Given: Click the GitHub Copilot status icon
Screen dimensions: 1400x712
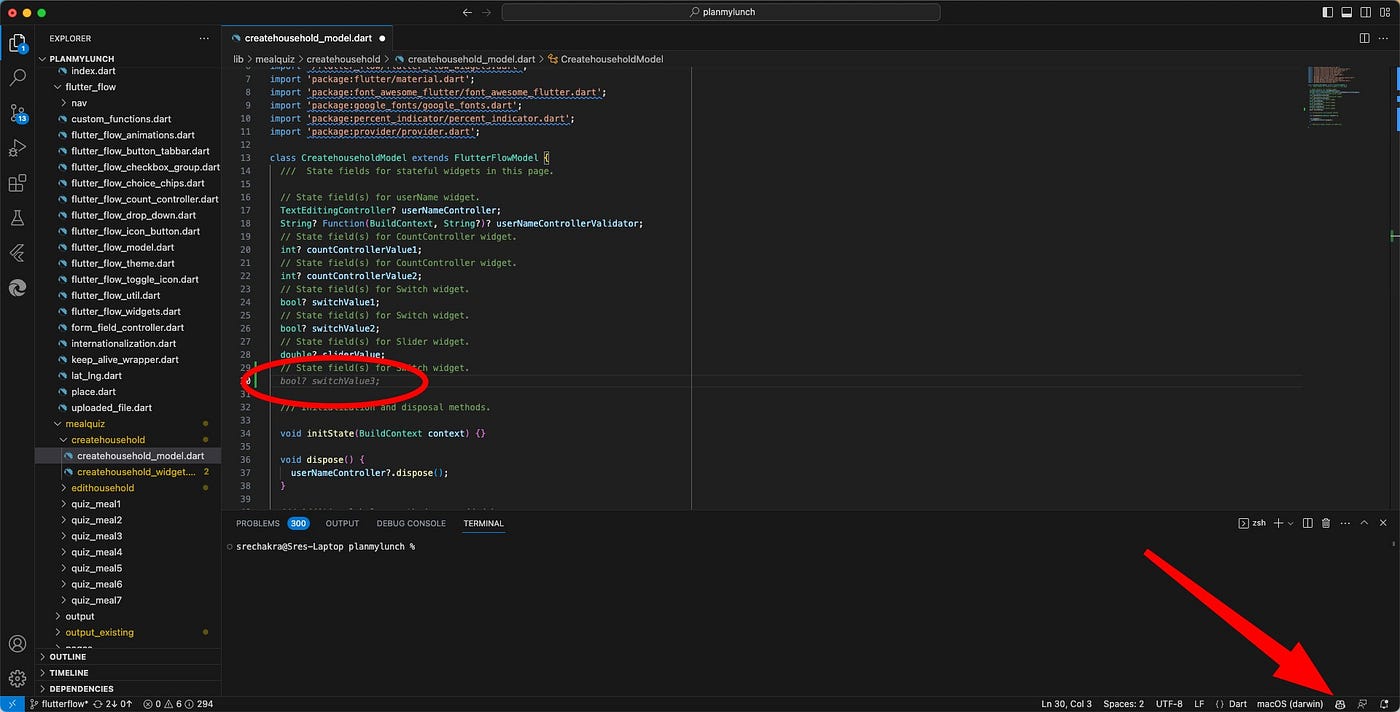Looking at the screenshot, I should click(x=1340, y=704).
